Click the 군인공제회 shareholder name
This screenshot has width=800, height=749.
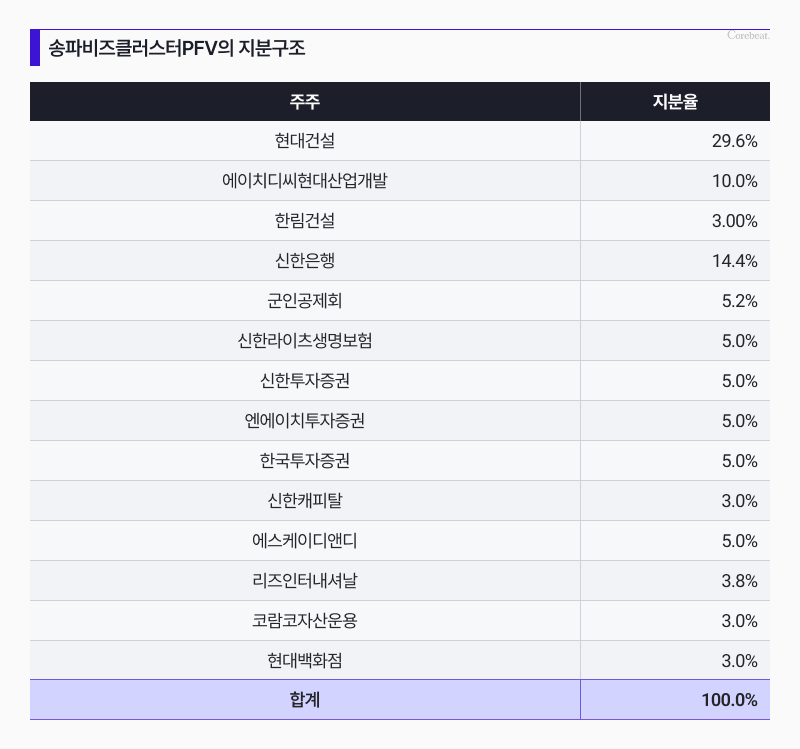pyautogui.click(x=305, y=301)
